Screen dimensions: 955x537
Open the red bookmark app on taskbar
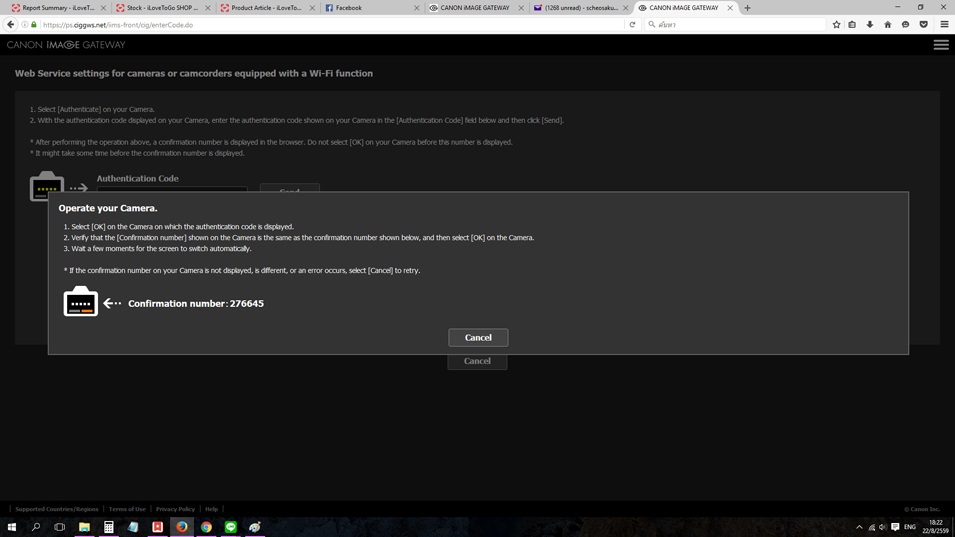pyautogui.click(x=157, y=527)
